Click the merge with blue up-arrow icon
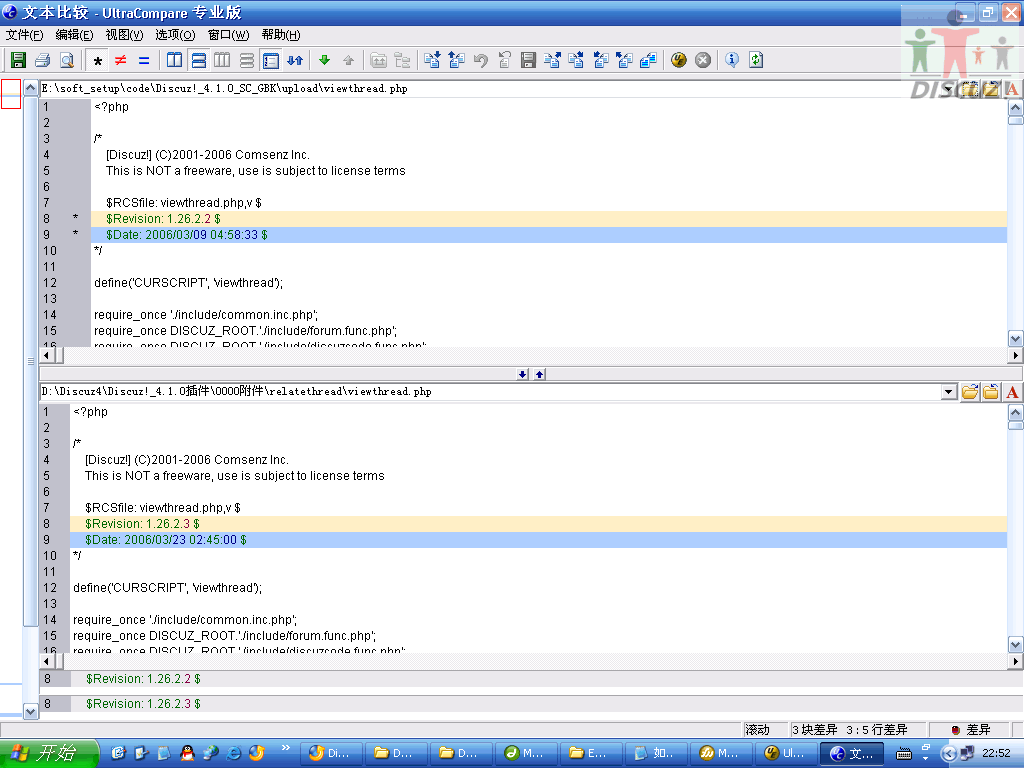1024x768 pixels. 456,61
